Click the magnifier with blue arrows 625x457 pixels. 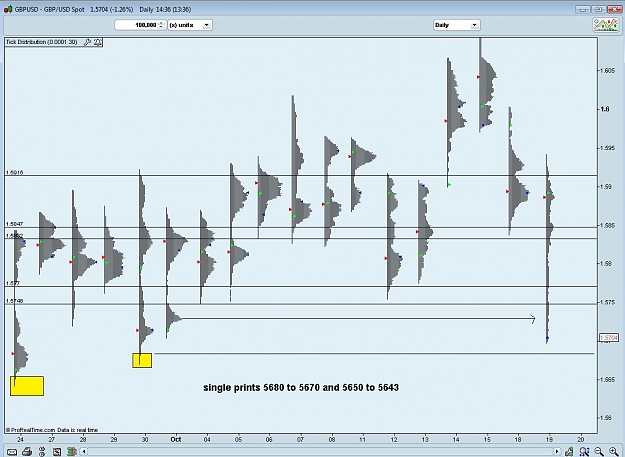coord(584,451)
